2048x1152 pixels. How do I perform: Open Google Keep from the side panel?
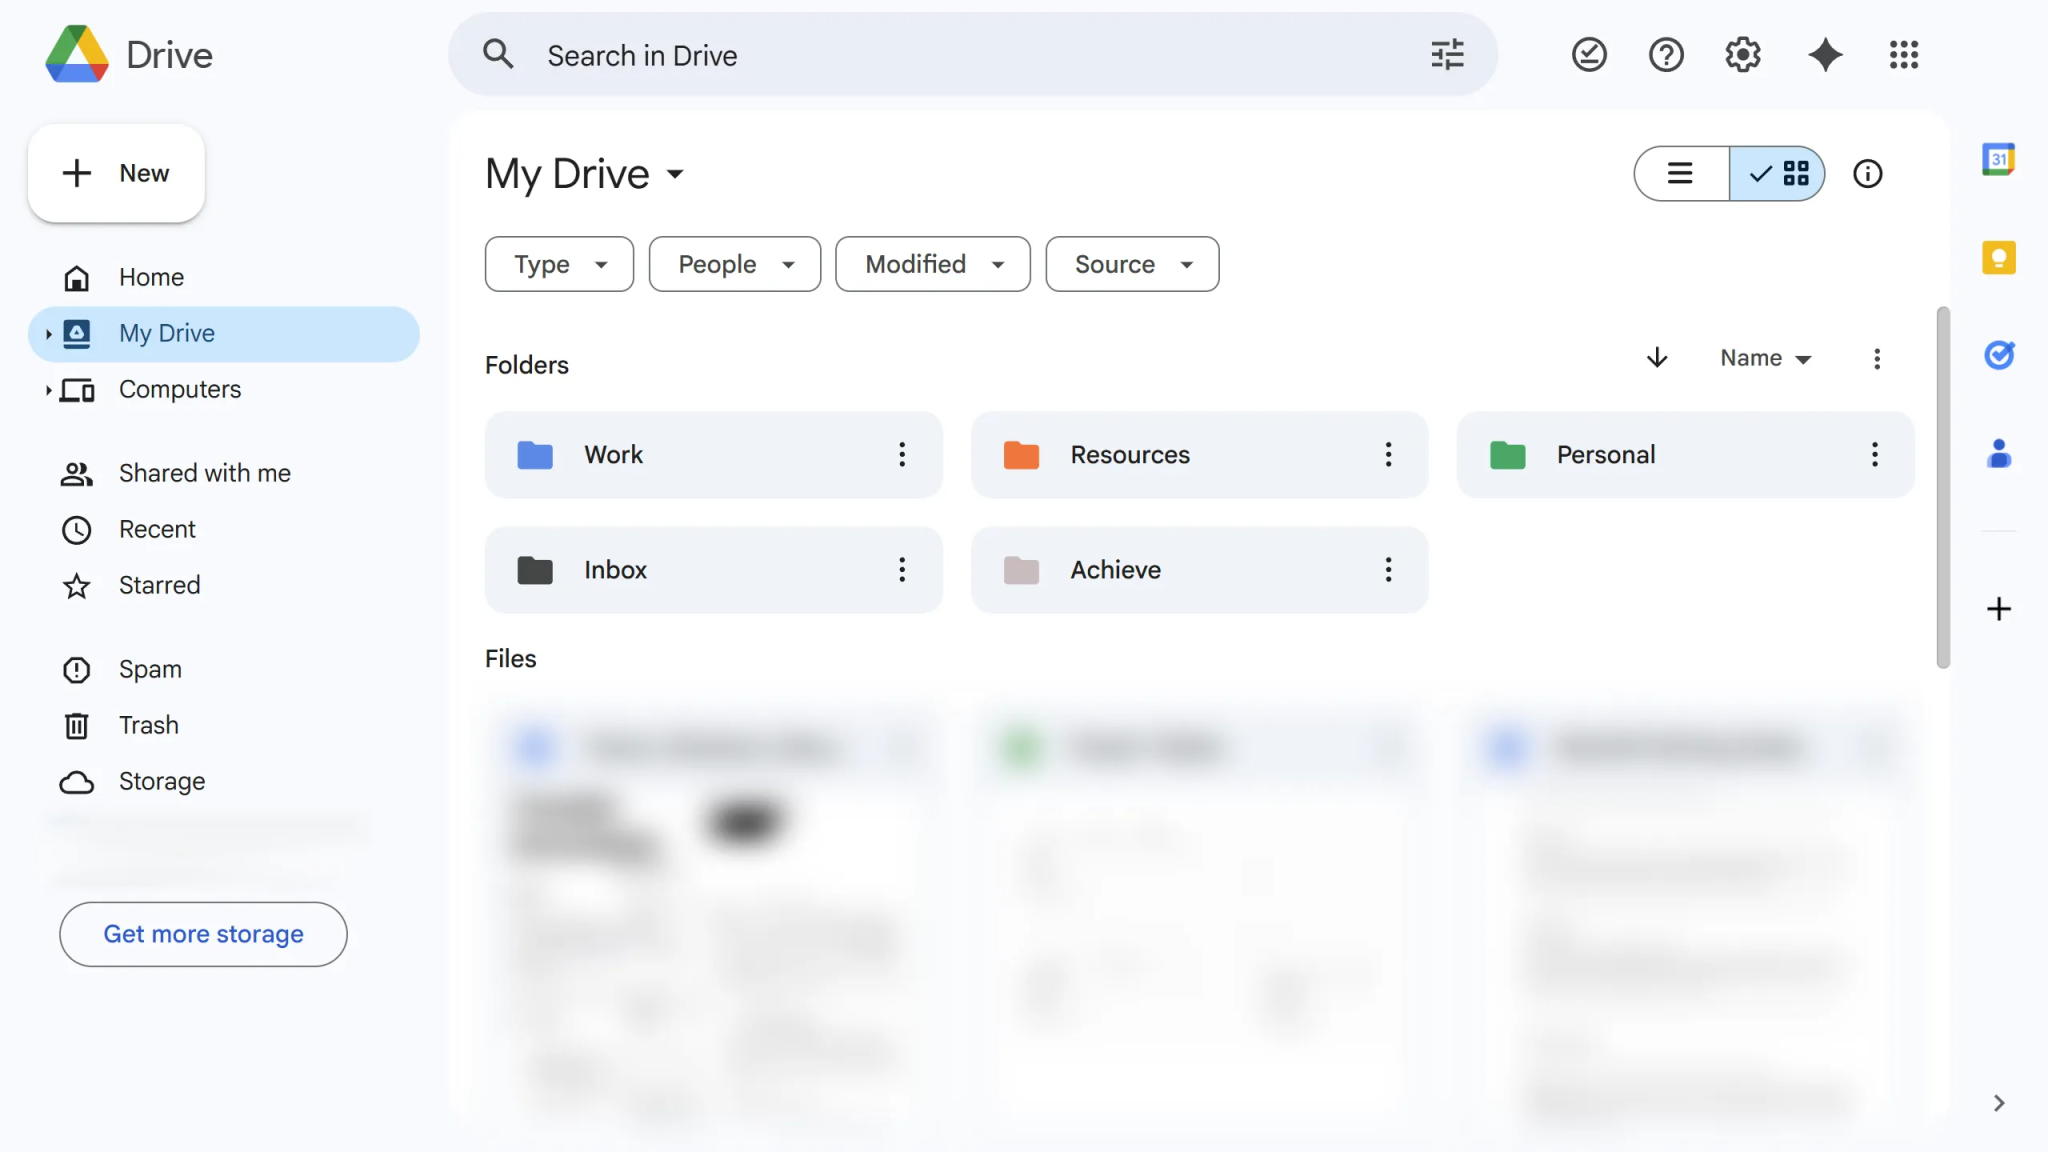click(1999, 257)
